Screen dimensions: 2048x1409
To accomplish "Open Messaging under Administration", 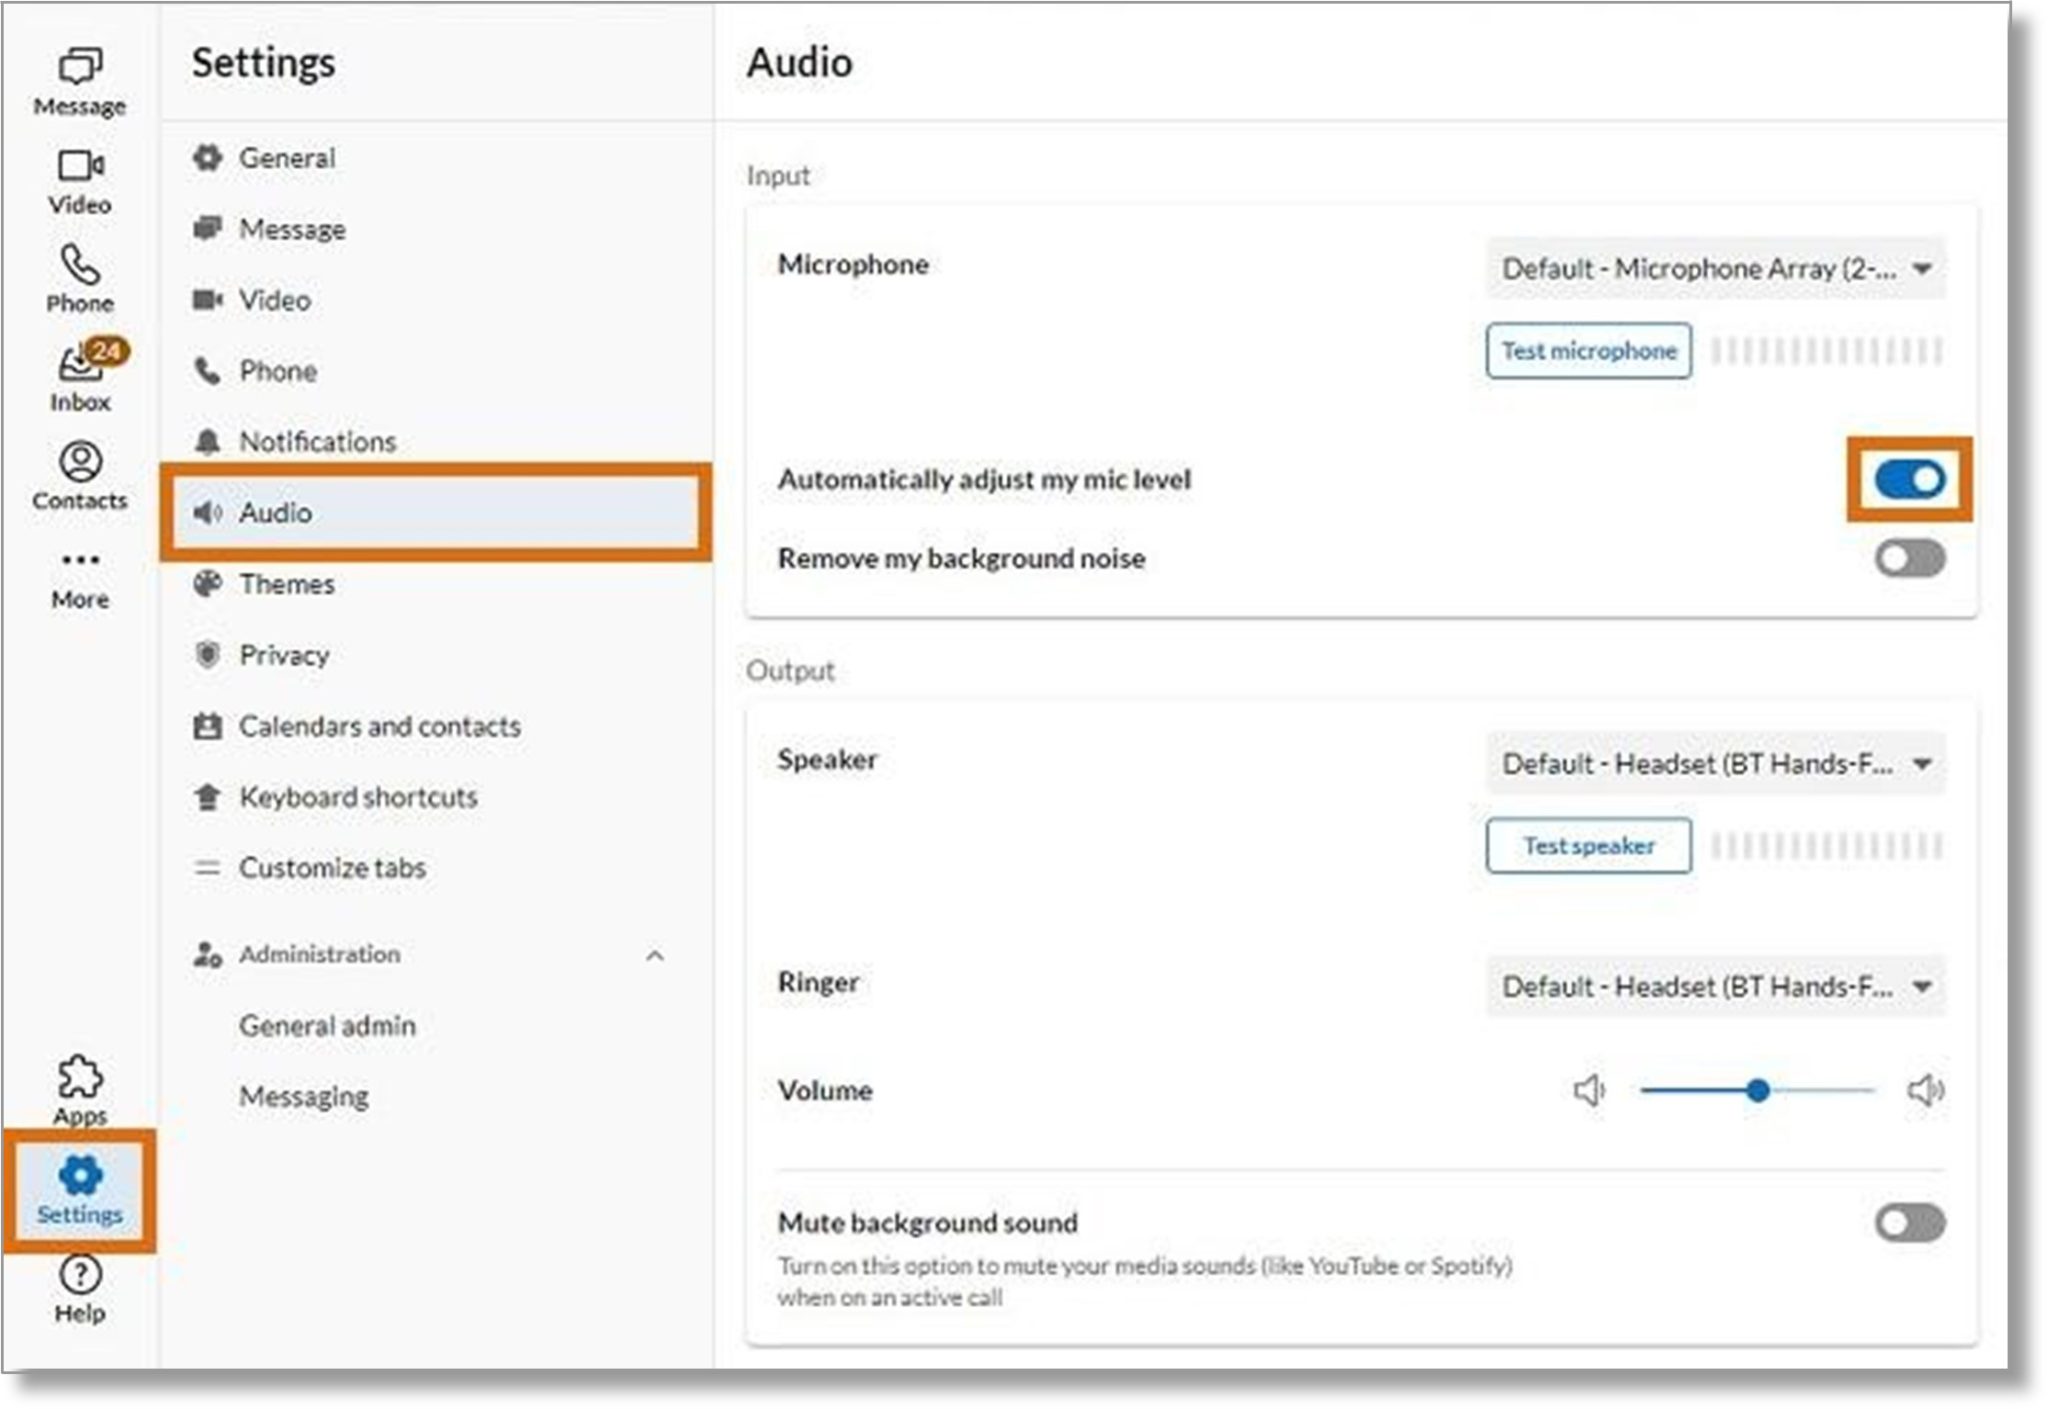I will coord(304,1096).
